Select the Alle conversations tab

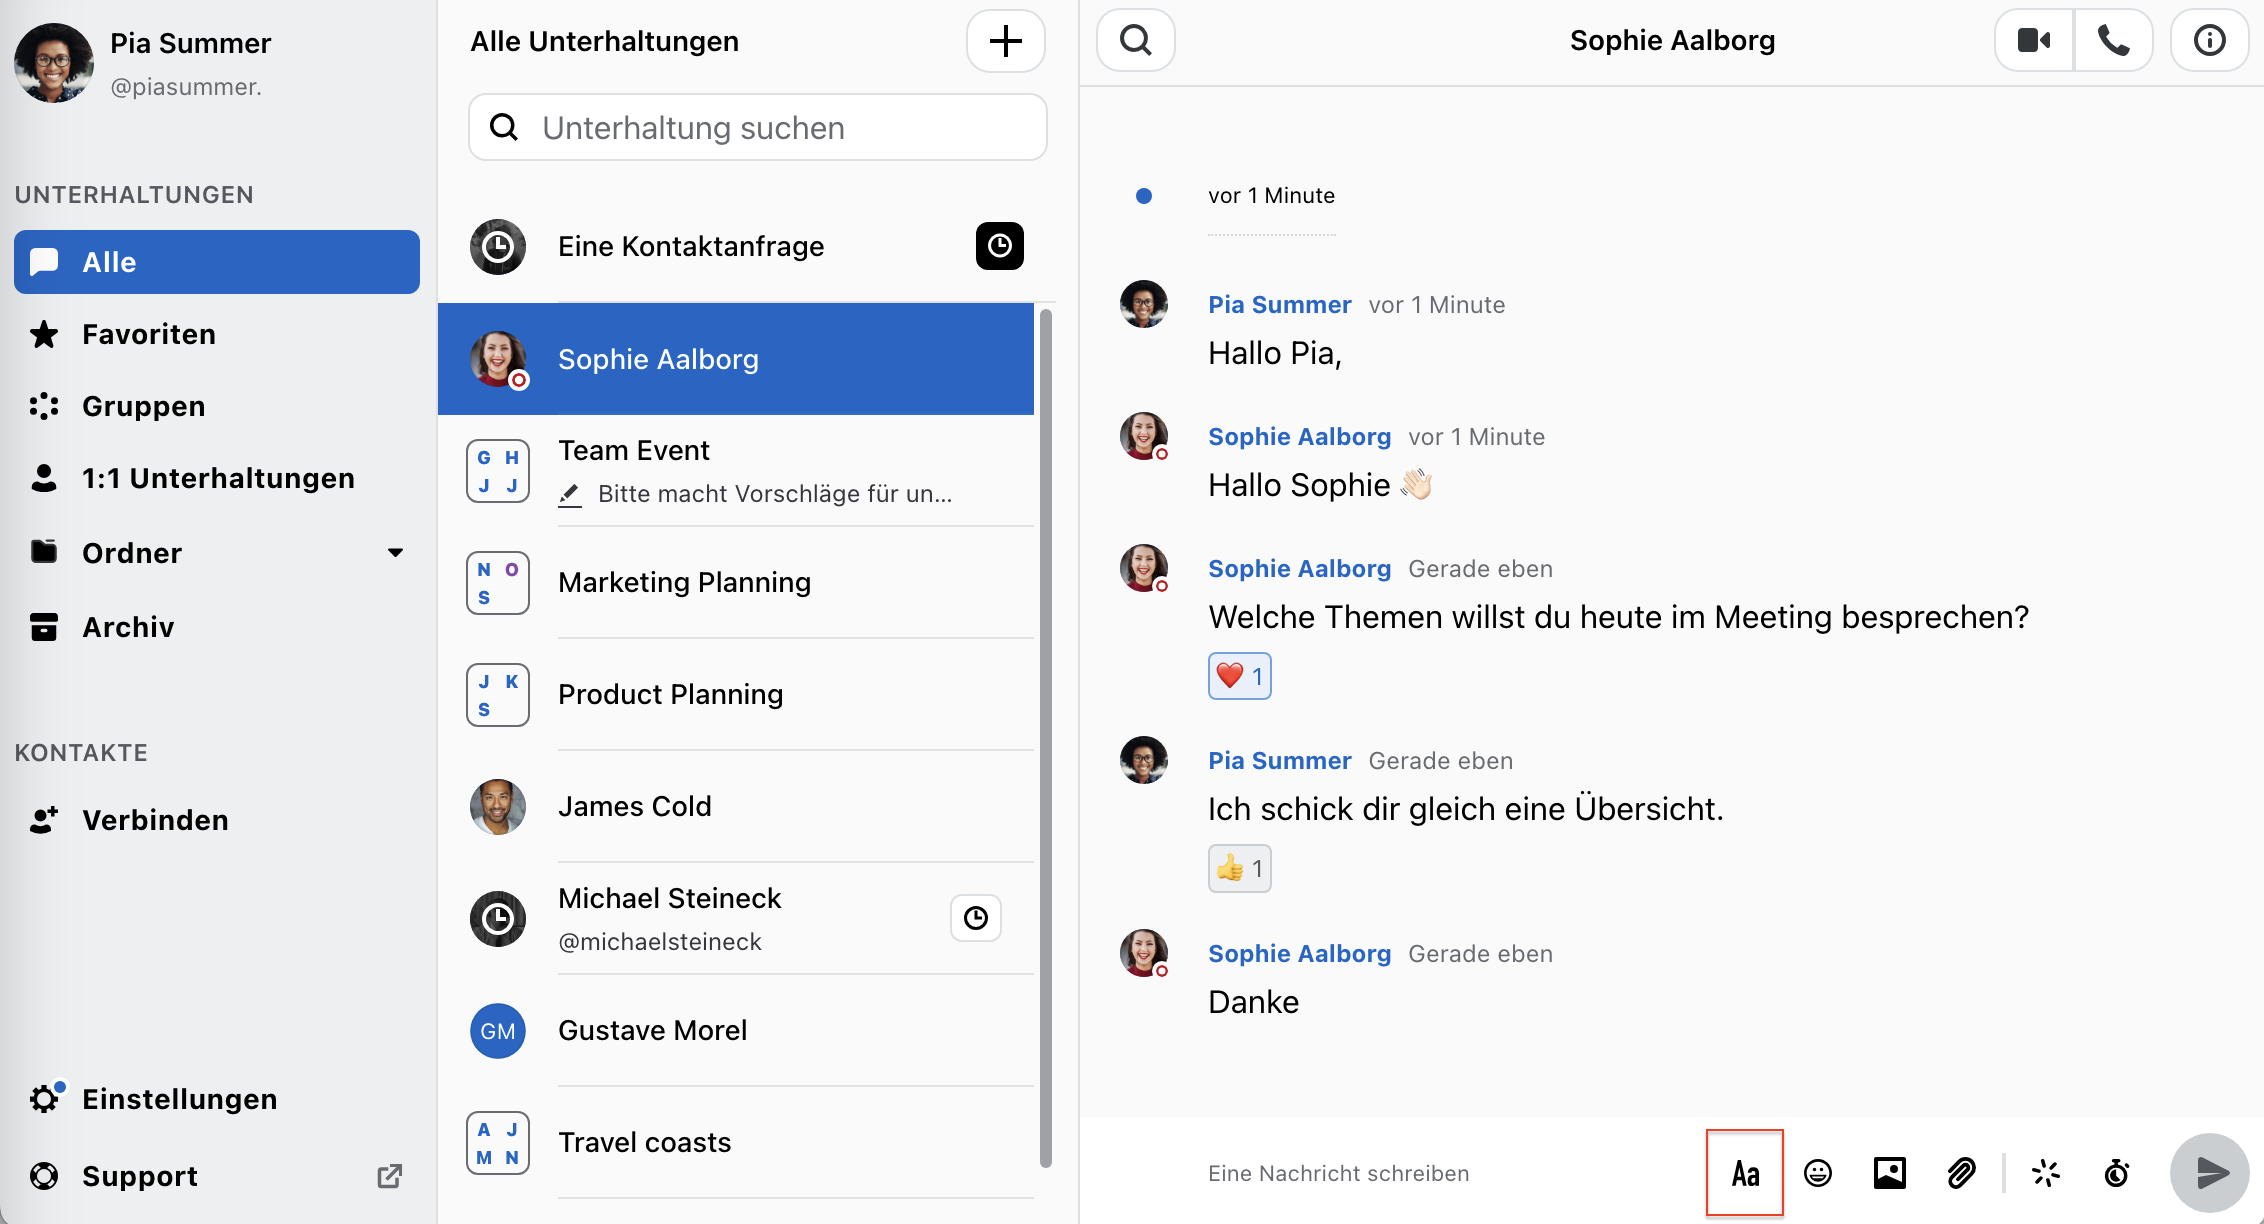[217, 262]
